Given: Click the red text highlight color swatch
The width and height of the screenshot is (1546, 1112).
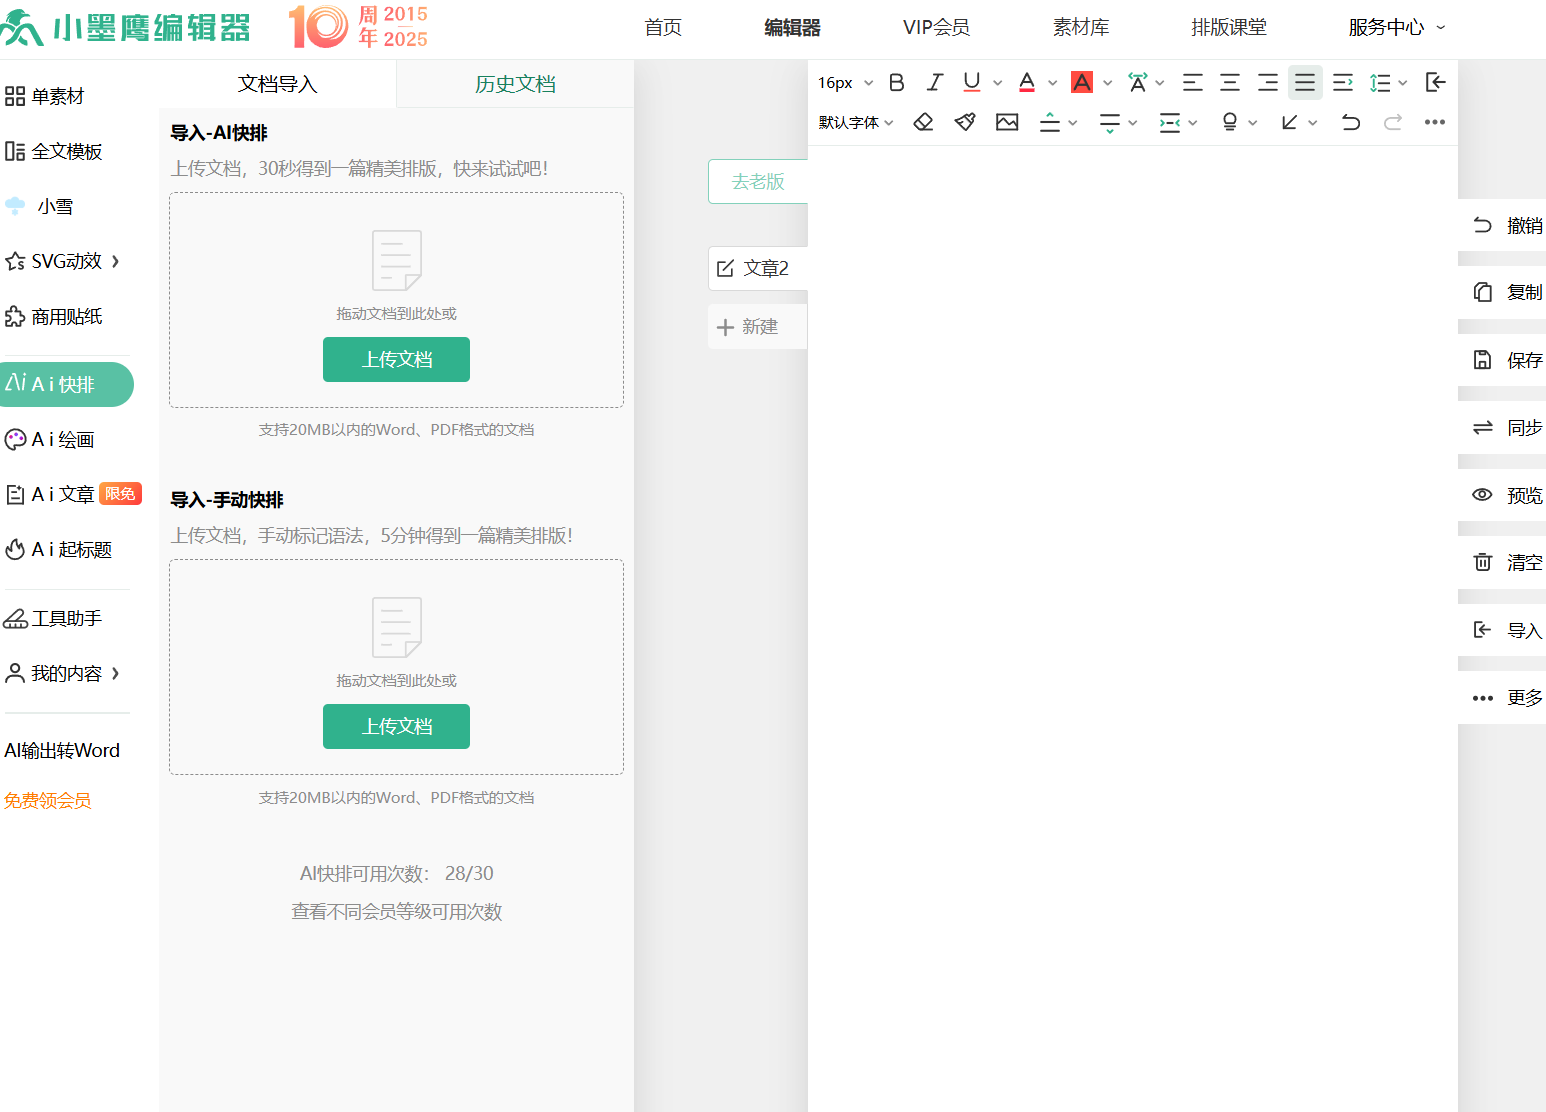Looking at the screenshot, I should [1082, 83].
